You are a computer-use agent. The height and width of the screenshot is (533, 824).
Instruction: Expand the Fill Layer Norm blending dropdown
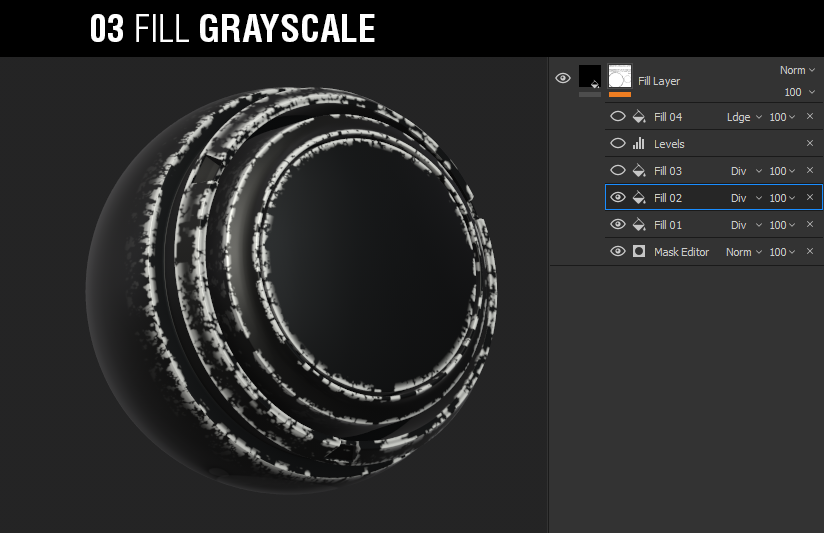point(797,70)
